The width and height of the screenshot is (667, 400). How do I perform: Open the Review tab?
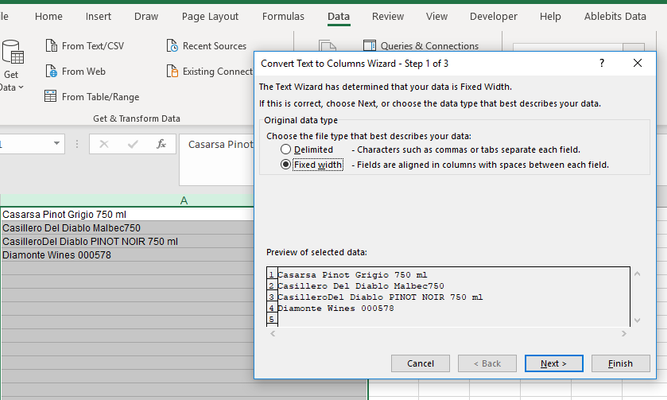[388, 16]
